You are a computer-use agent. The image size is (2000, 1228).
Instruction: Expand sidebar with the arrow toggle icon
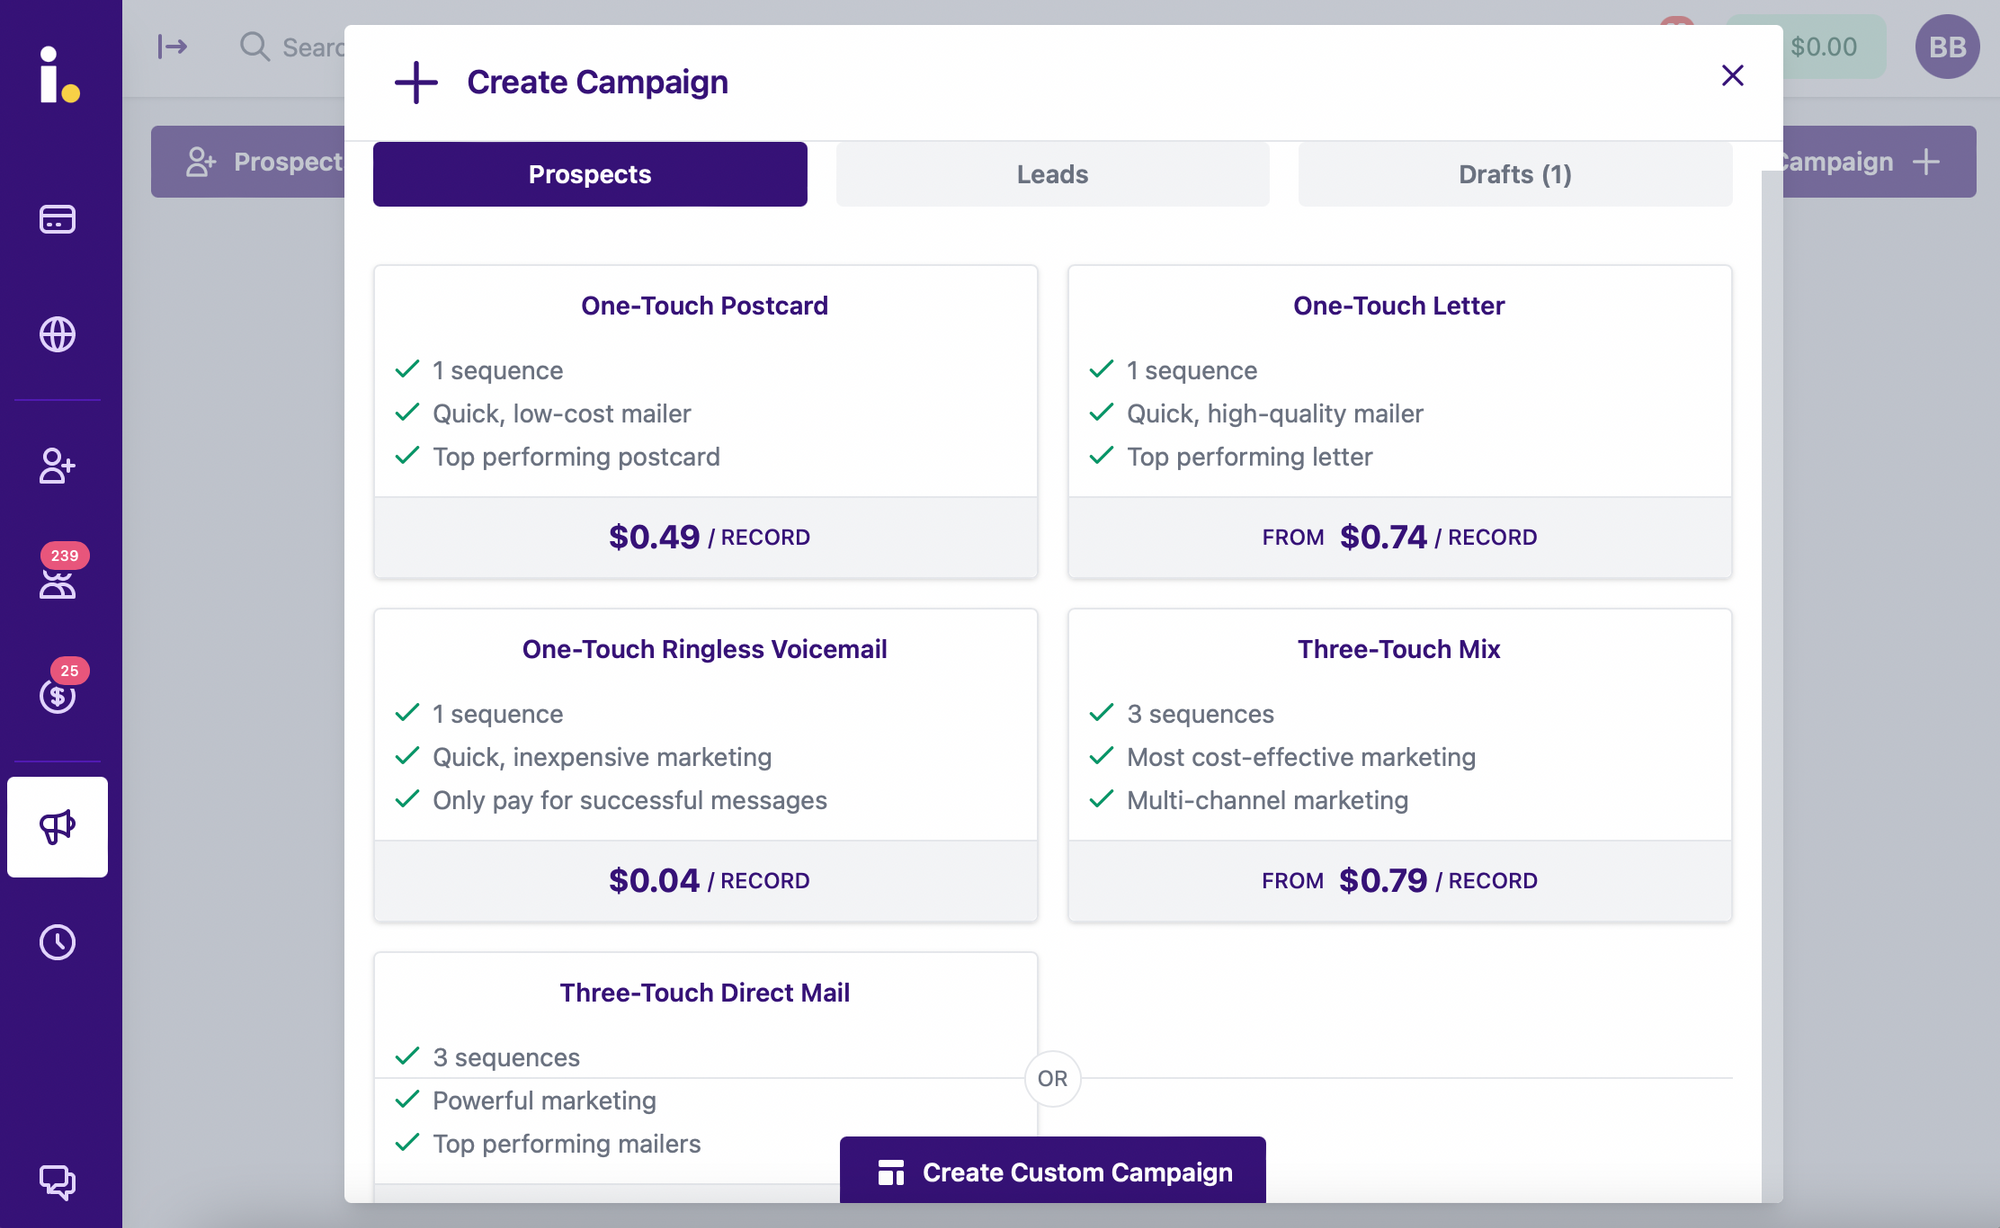click(172, 47)
